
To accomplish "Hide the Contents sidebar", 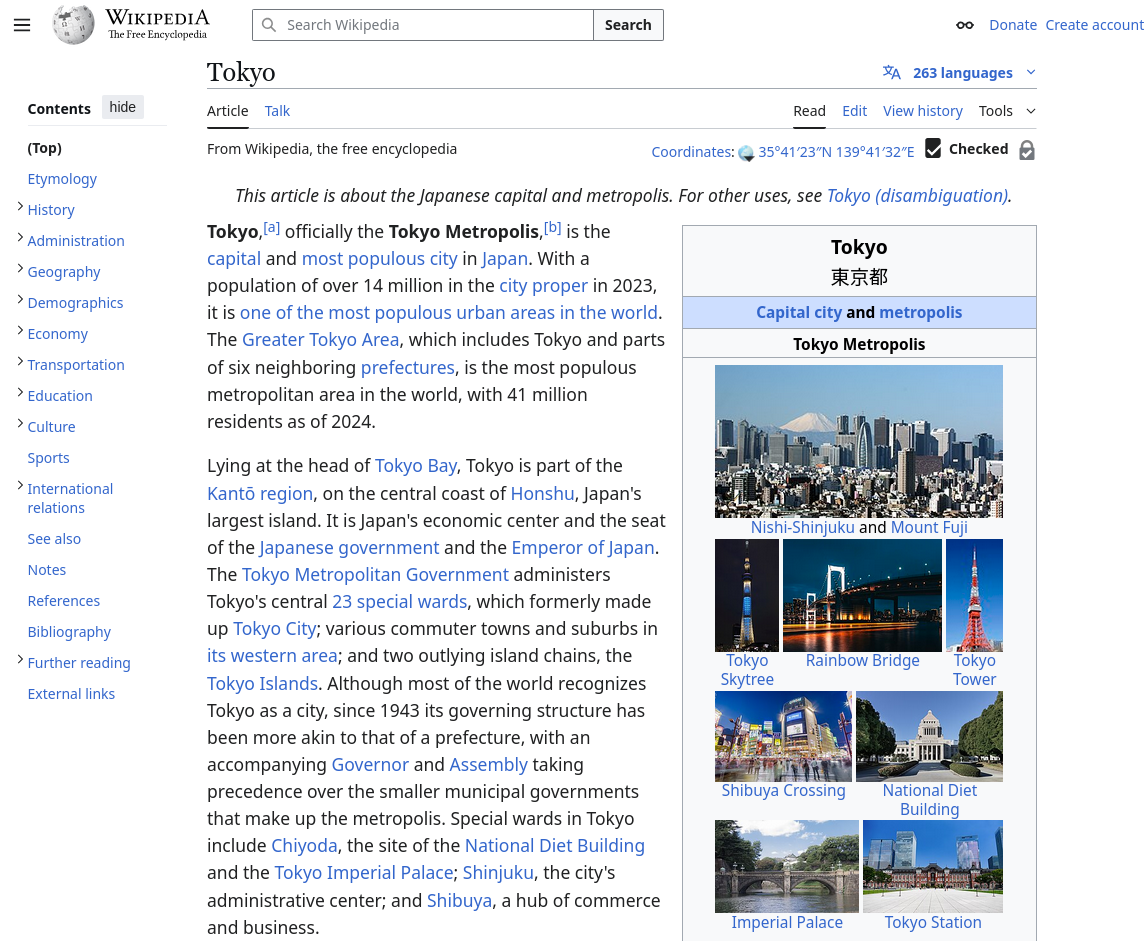I will [x=123, y=107].
